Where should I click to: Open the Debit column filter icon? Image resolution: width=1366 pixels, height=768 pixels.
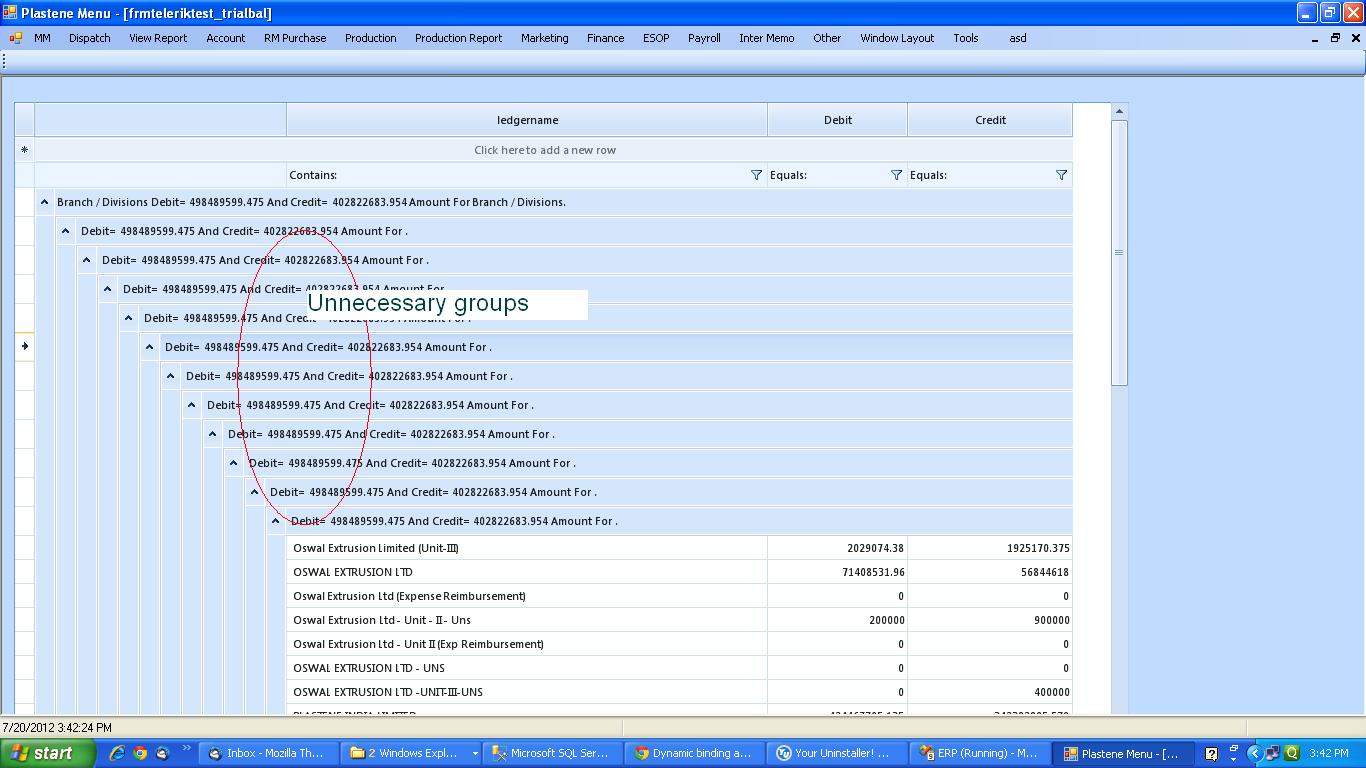pos(896,175)
